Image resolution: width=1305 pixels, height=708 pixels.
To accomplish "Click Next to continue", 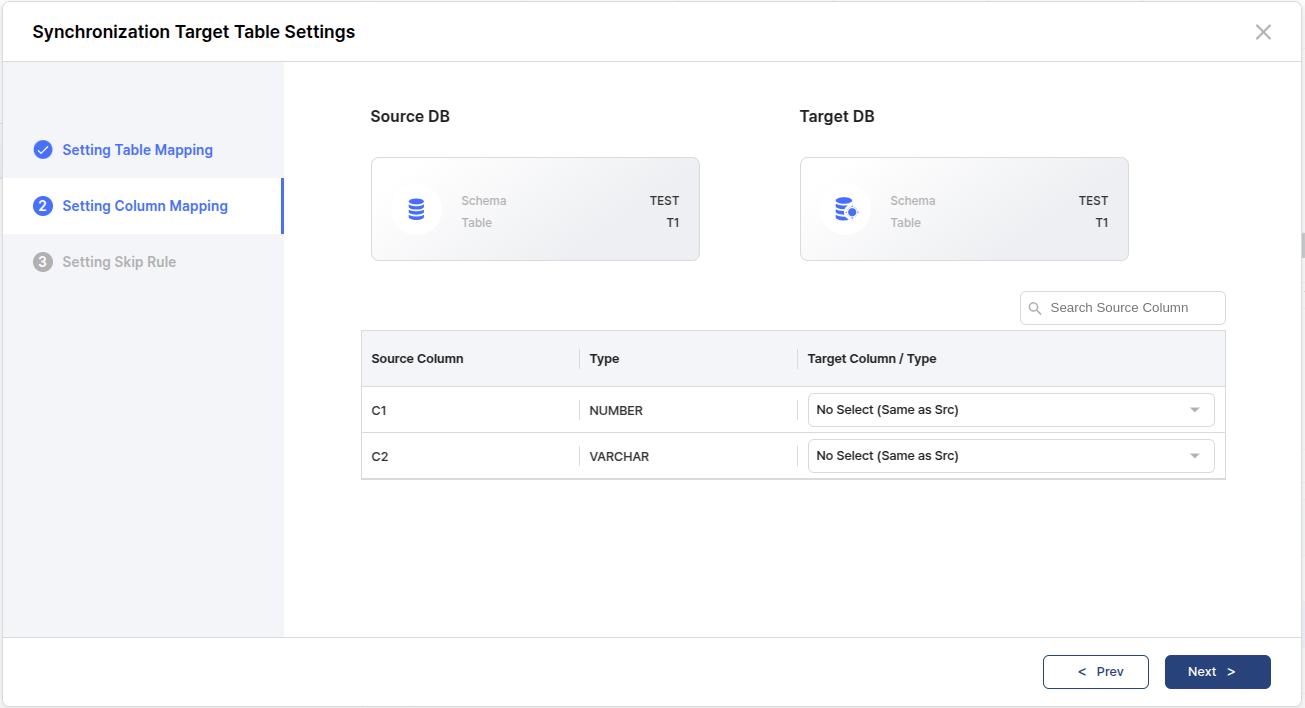I will (1217, 672).
